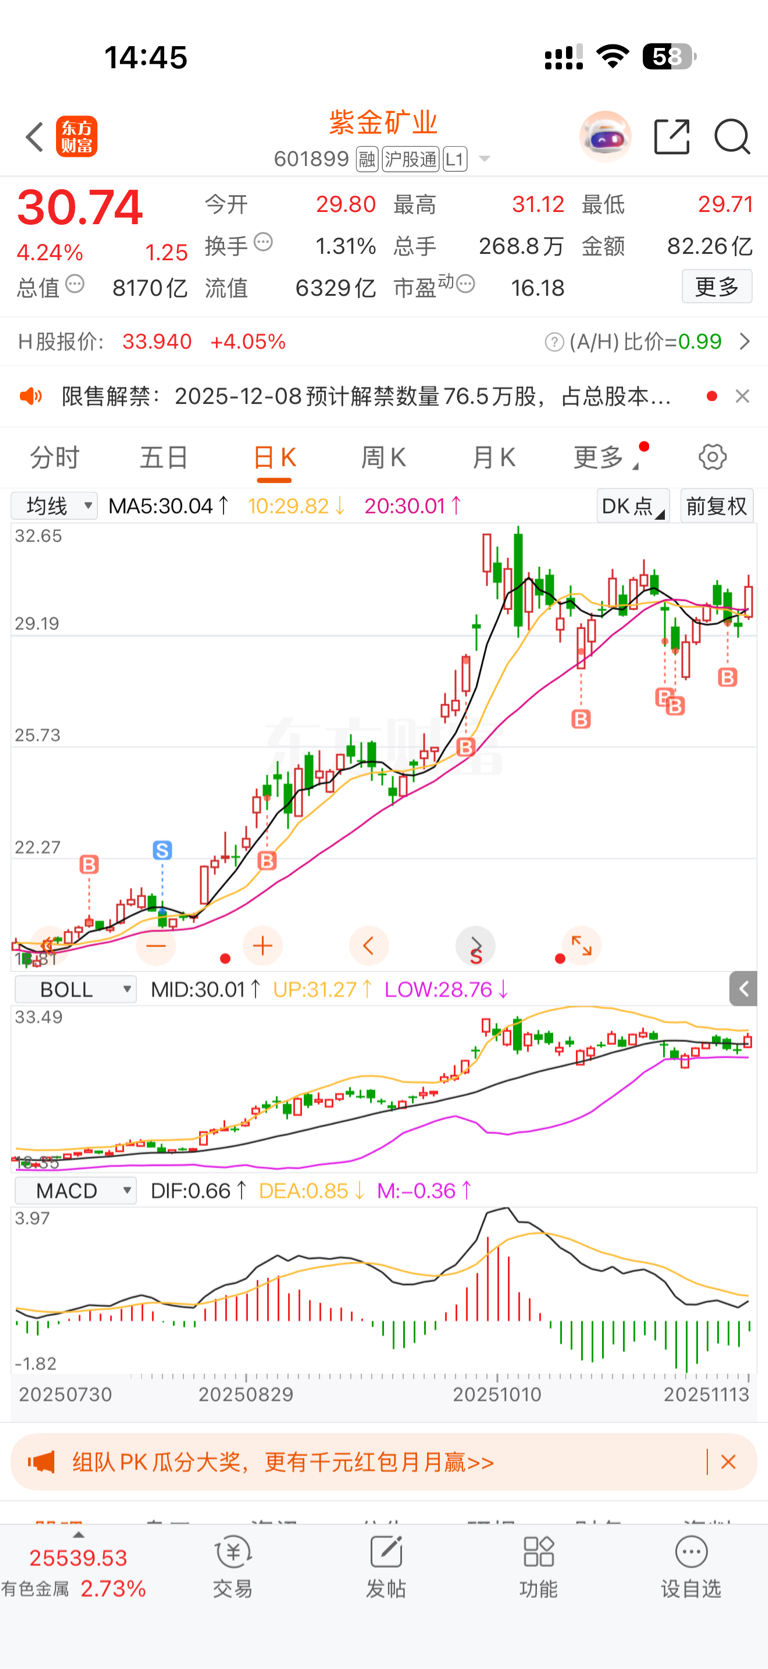Switch to 五日 chart tab
The height and width of the screenshot is (1669, 768).
164,458
